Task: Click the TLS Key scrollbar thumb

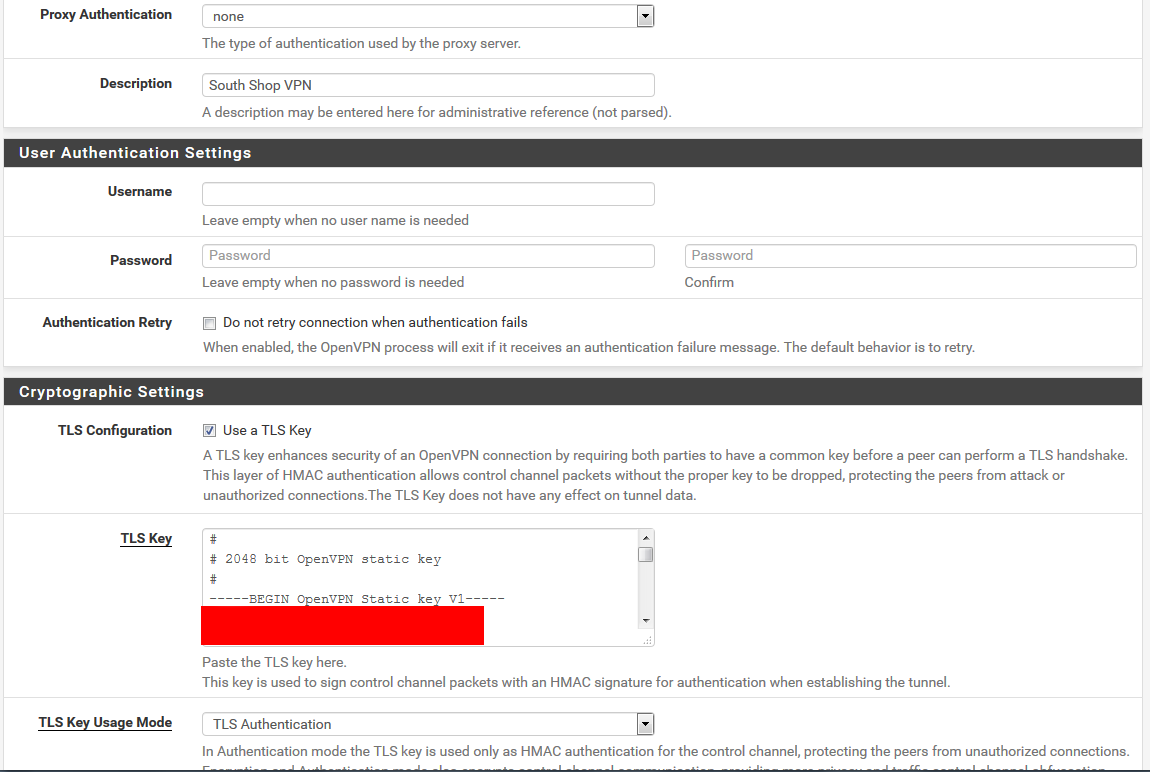Action: coord(646,555)
